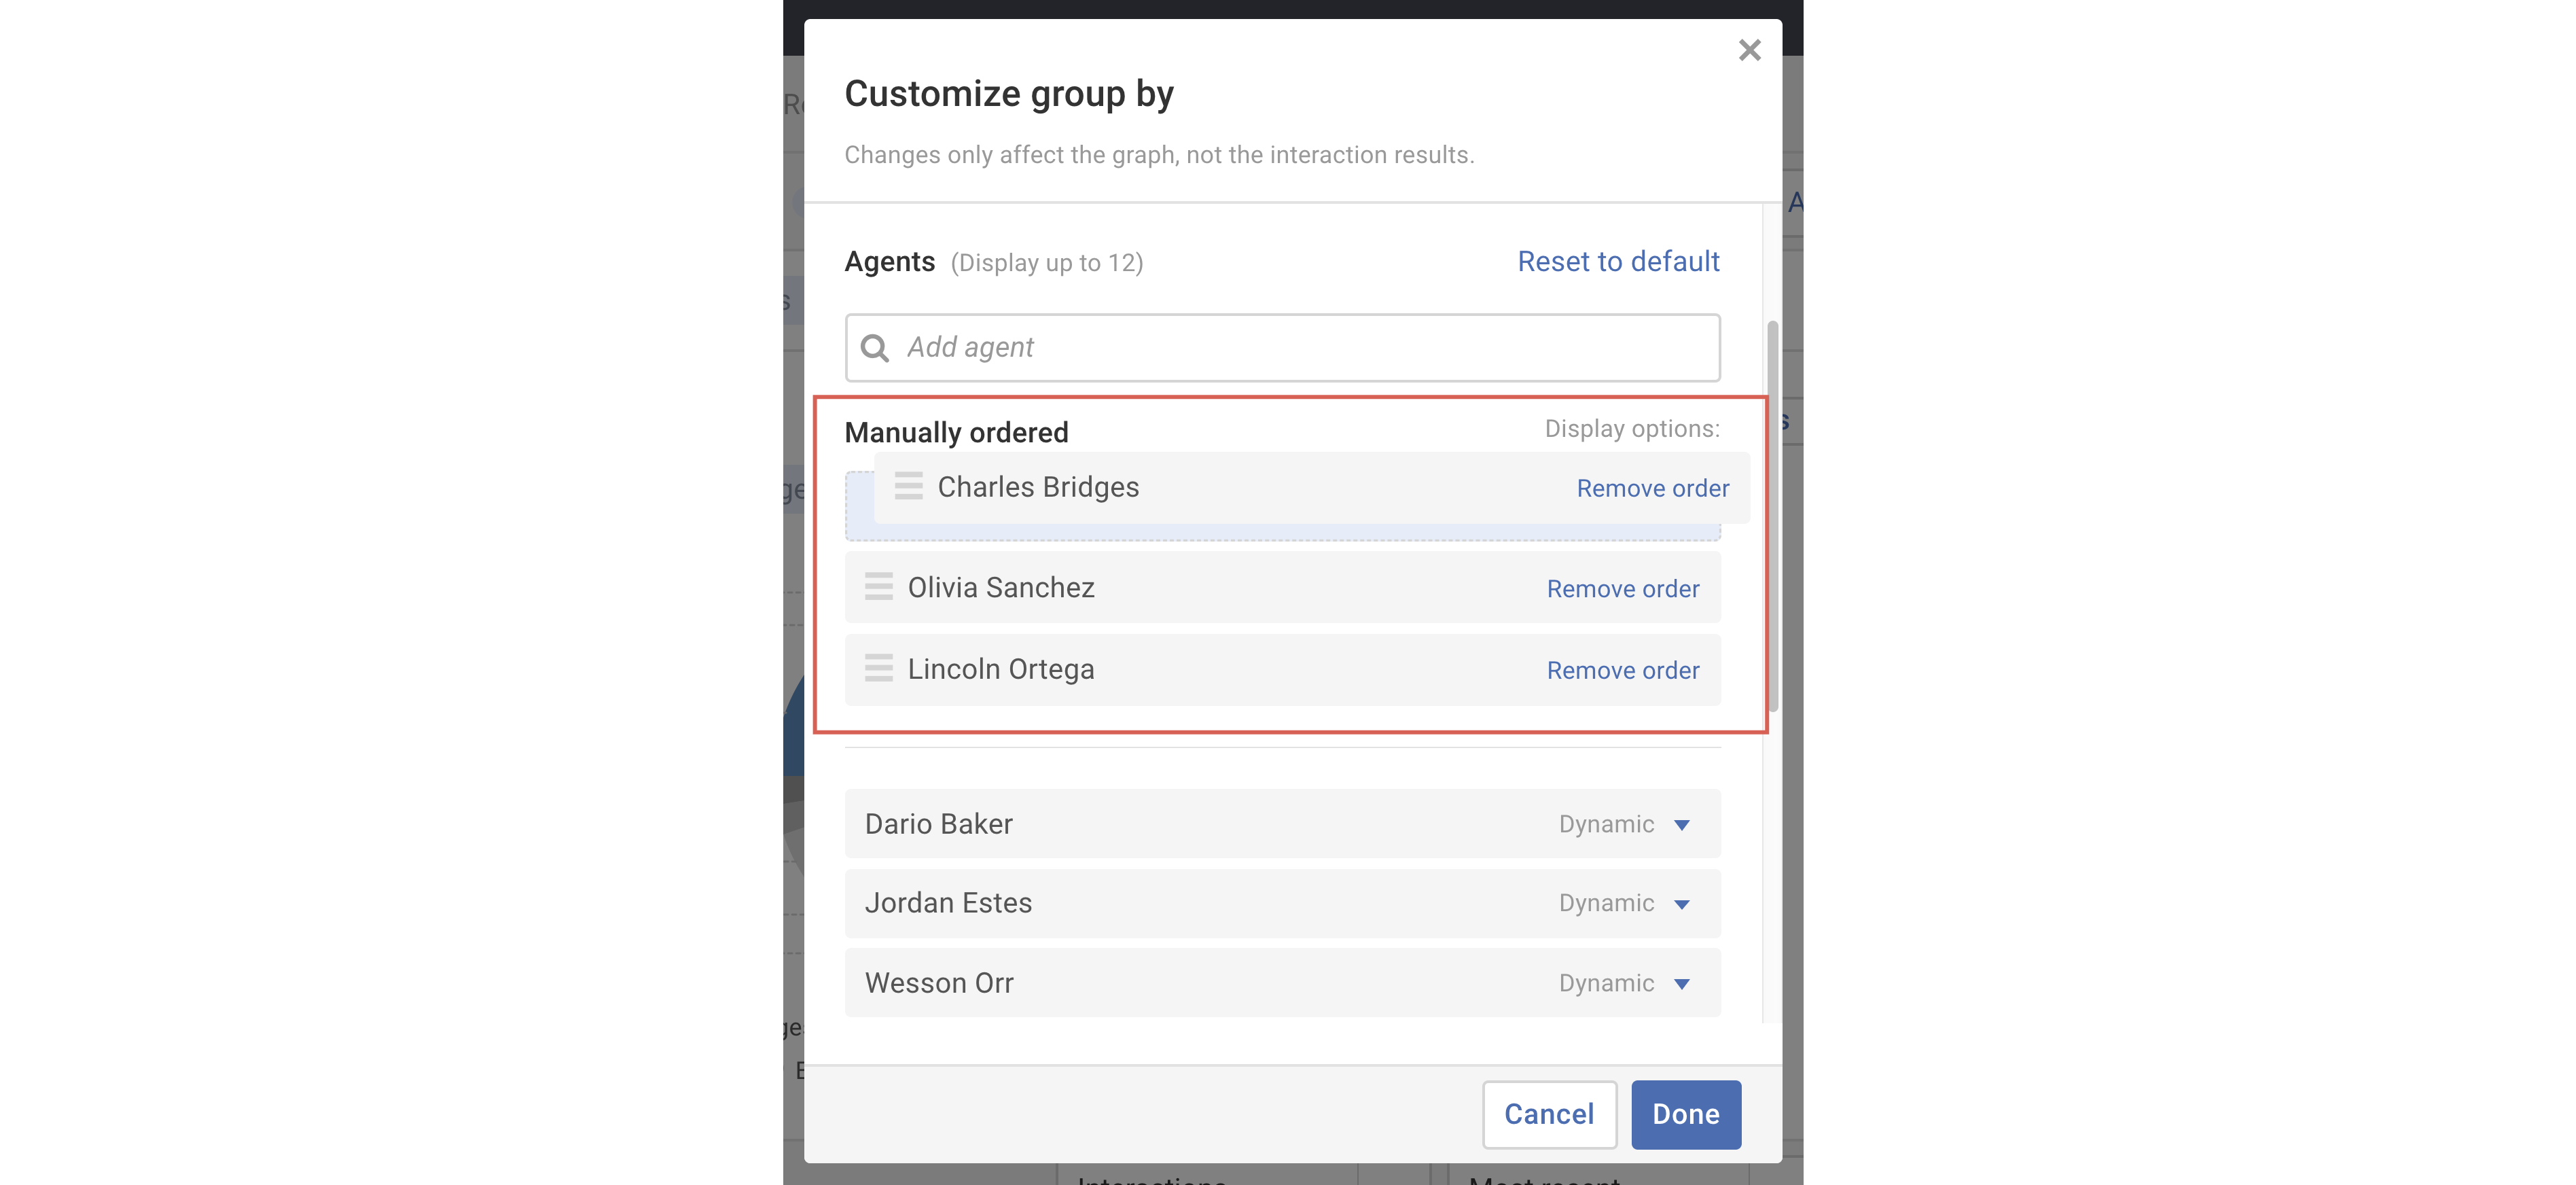The image size is (2576, 1185).
Task: Click Reset to default link
Action: coord(1618,262)
